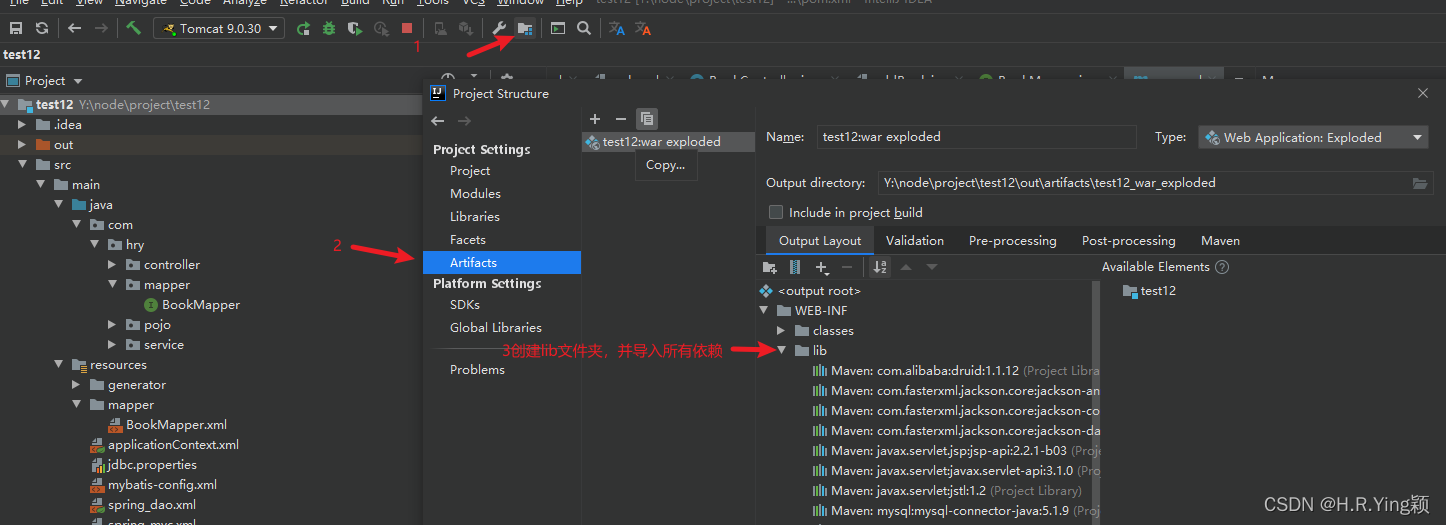The height and width of the screenshot is (525, 1446).
Task: Select Libraries in Project Settings
Action: pos(474,217)
